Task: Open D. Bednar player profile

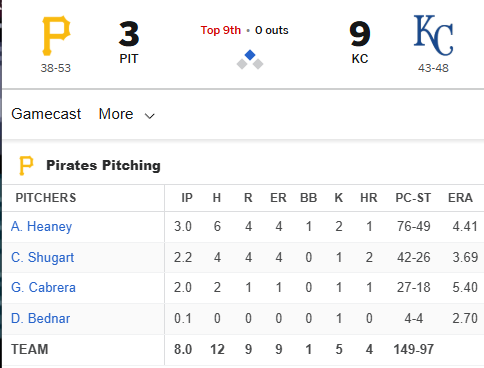Action: click(x=40, y=319)
